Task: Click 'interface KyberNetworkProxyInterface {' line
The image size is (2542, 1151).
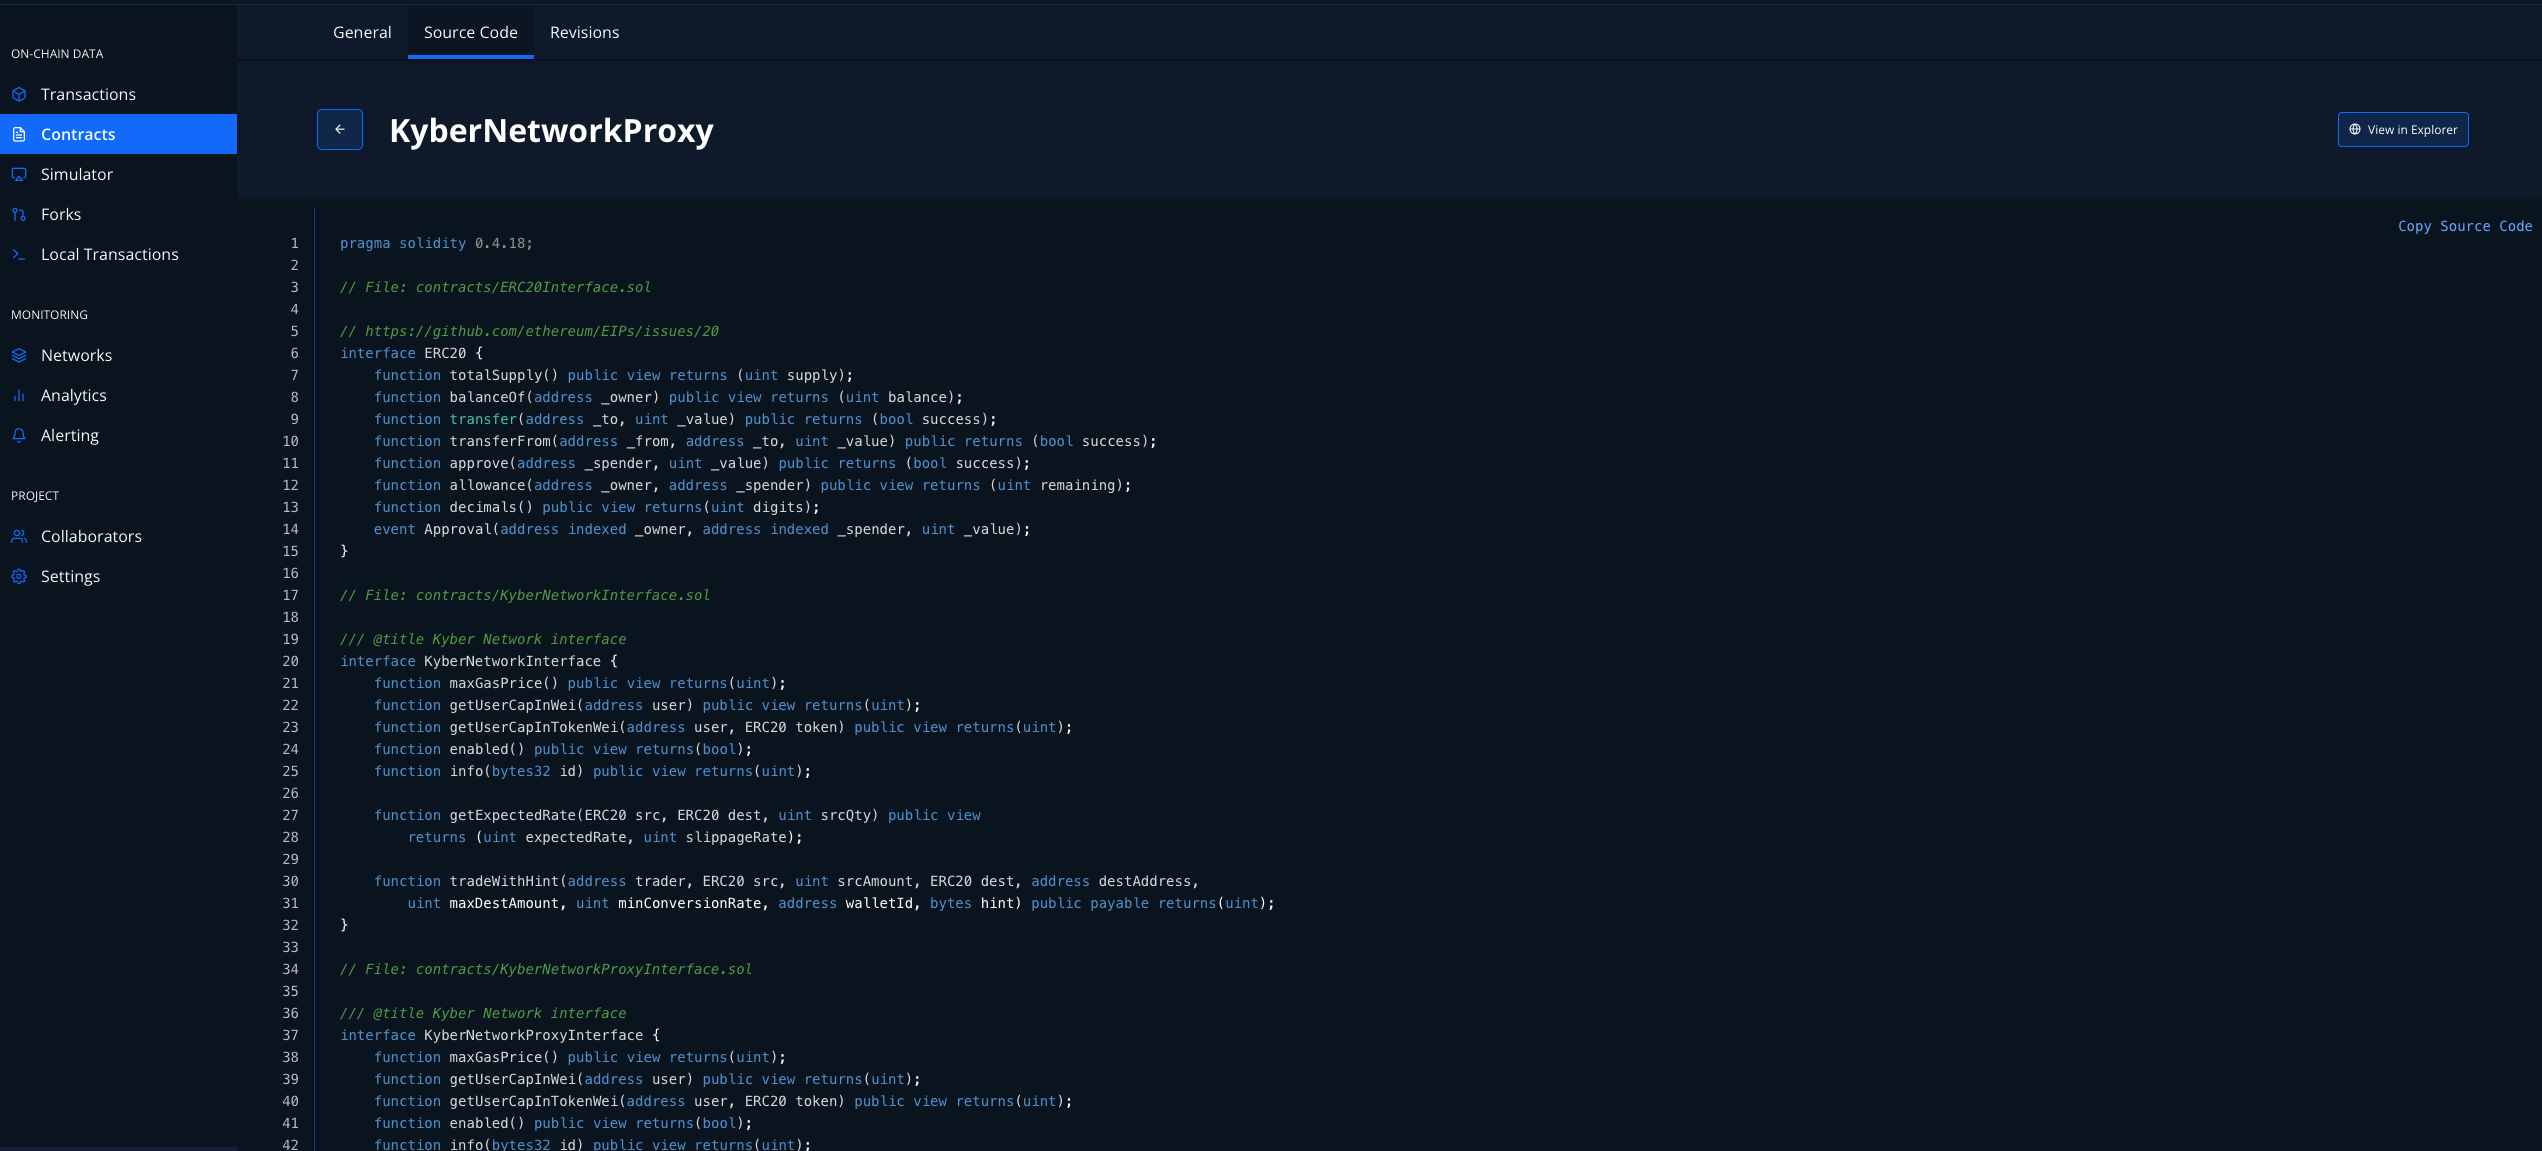Action: pyautogui.click(x=500, y=1035)
